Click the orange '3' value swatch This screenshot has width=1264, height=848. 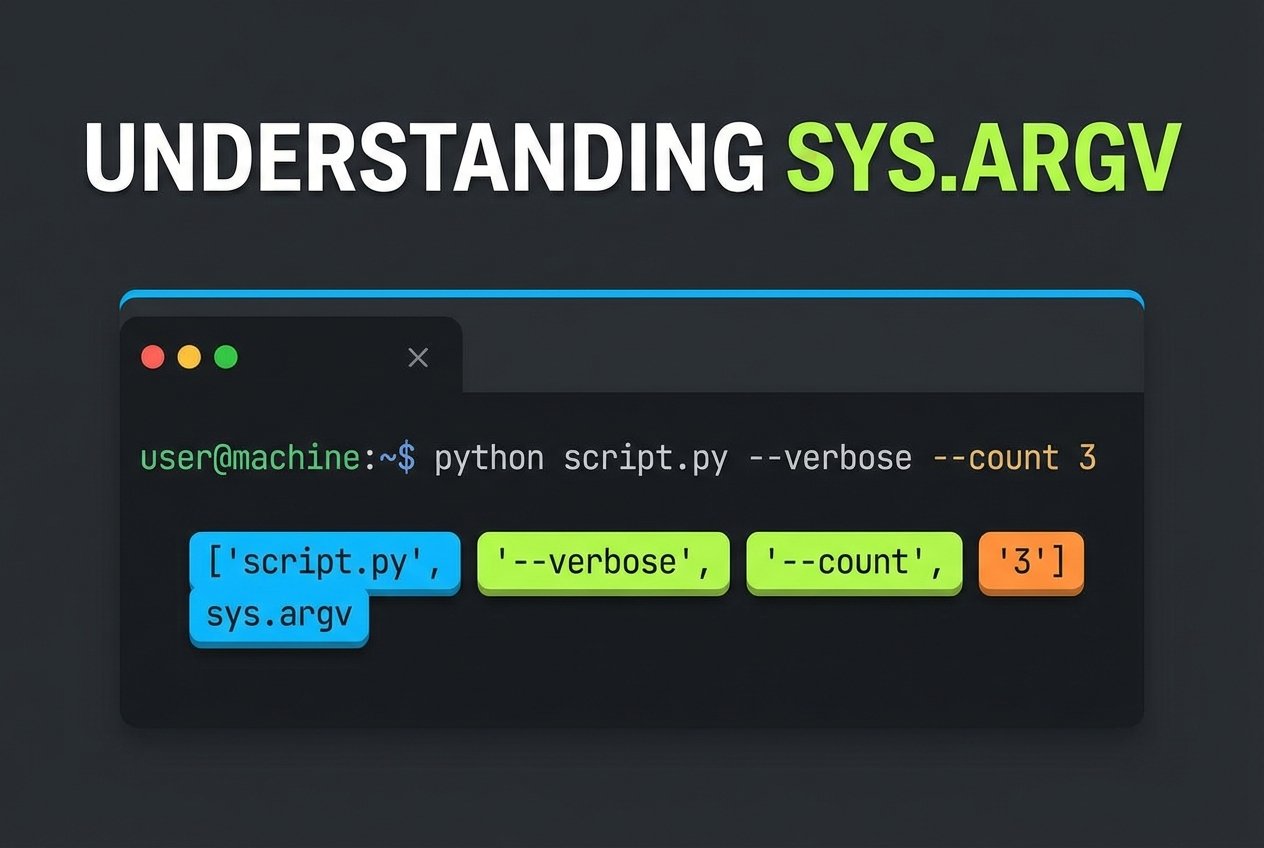(1030, 561)
